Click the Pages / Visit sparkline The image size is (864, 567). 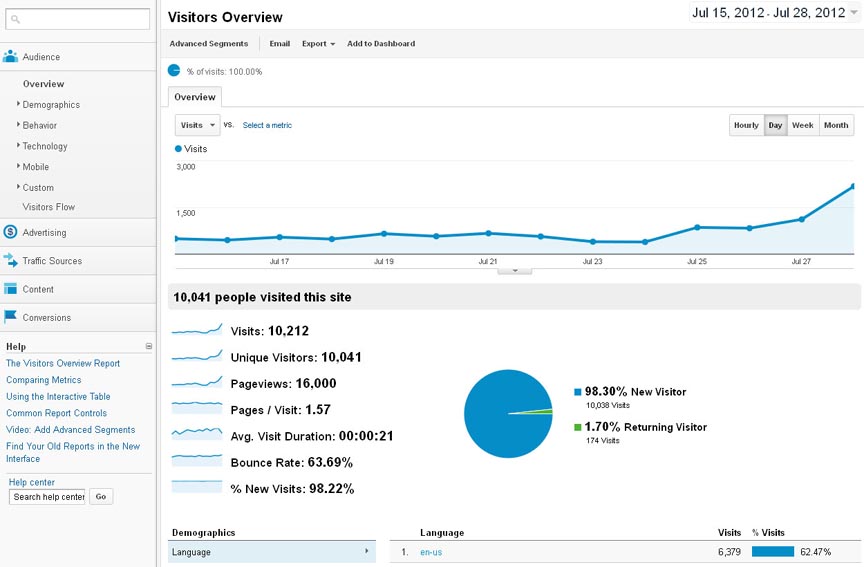click(197, 408)
